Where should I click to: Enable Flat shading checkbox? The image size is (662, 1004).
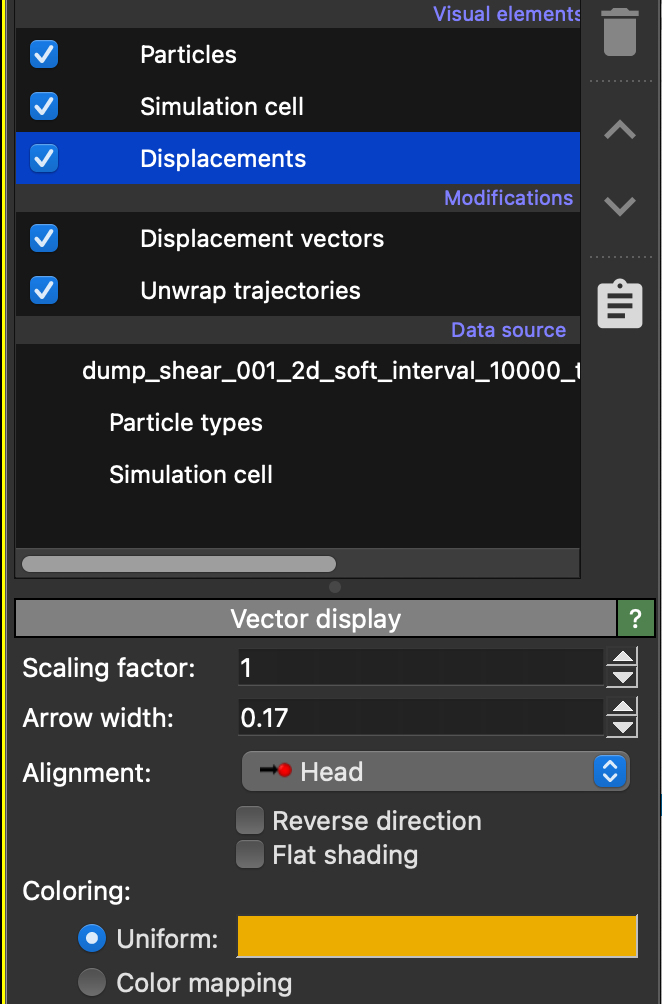coord(249,855)
